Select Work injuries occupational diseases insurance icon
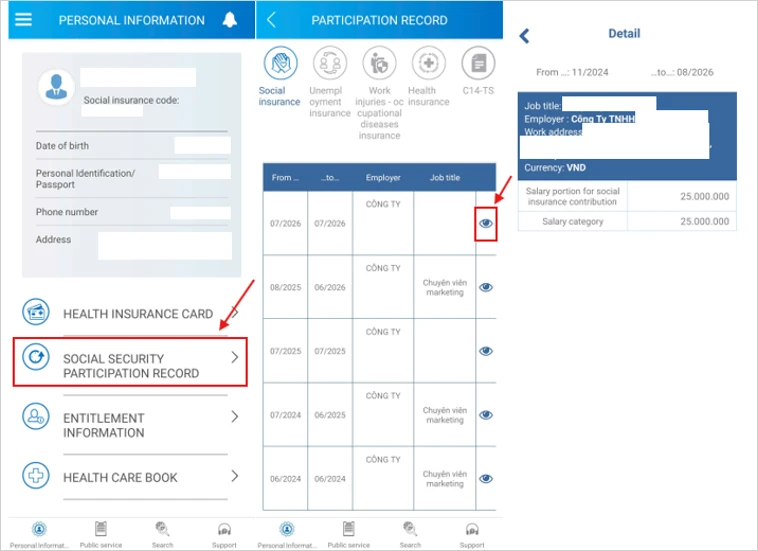Viewport: 758px width, 551px height. [x=379, y=63]
